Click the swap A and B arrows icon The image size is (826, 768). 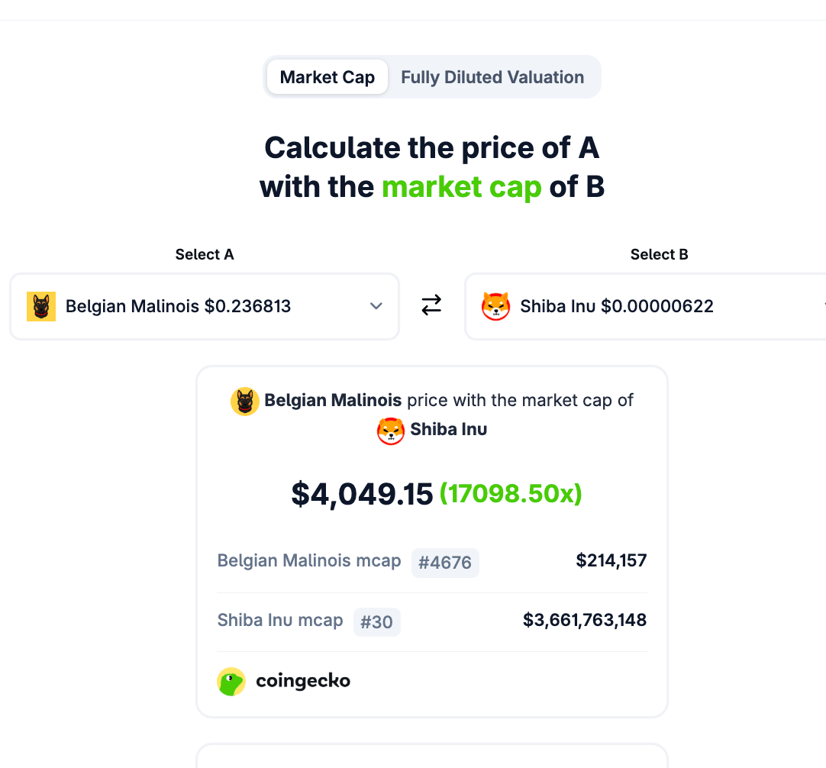(431, 306)
